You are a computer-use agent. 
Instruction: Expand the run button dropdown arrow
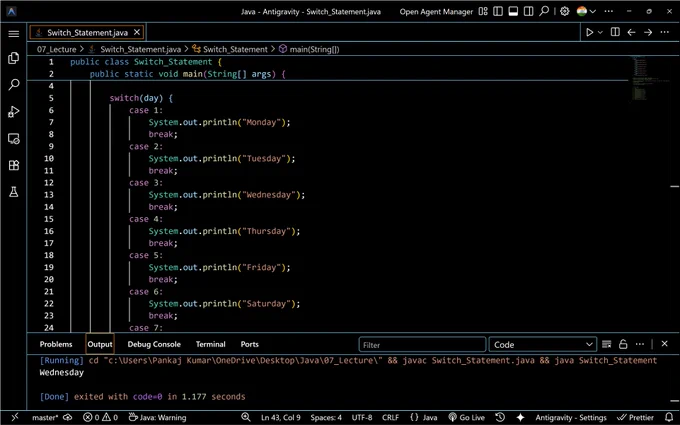[600, 32]
